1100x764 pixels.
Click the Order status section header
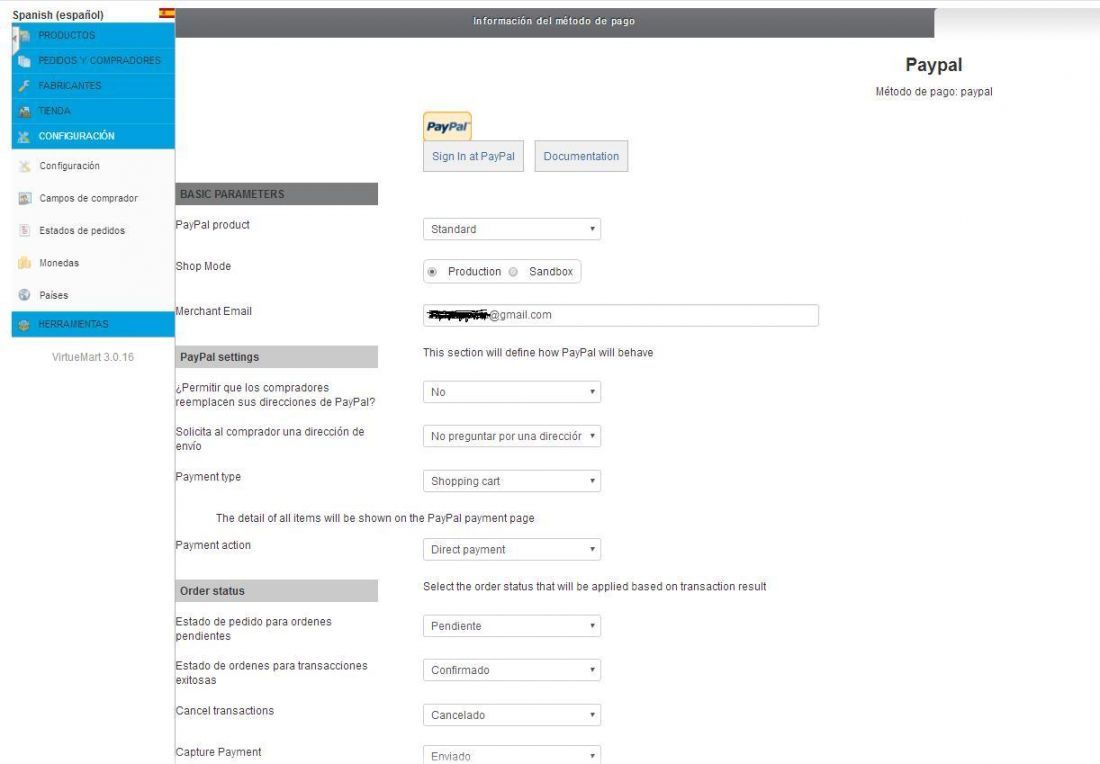[276, 591]
